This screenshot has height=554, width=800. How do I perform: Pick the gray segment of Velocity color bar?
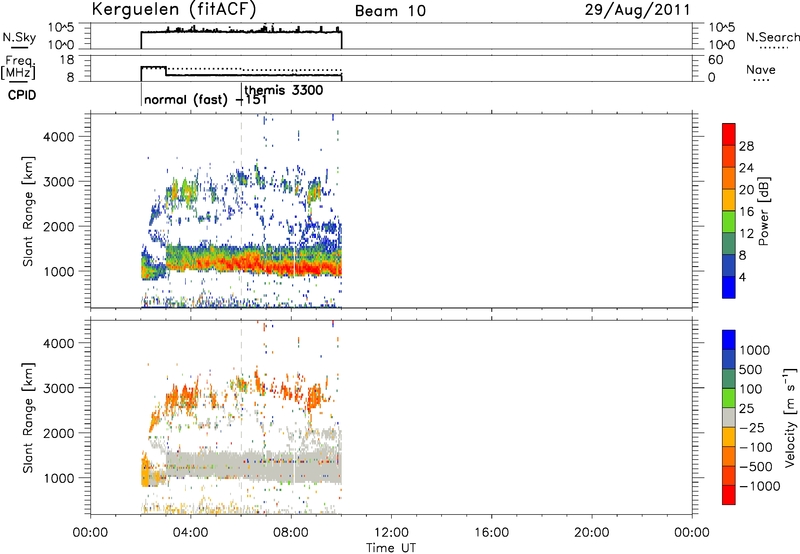pos(729,417)
